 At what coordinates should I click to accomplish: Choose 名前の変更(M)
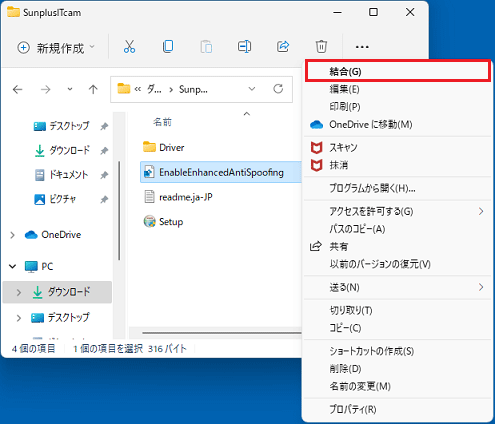[398, 386]
